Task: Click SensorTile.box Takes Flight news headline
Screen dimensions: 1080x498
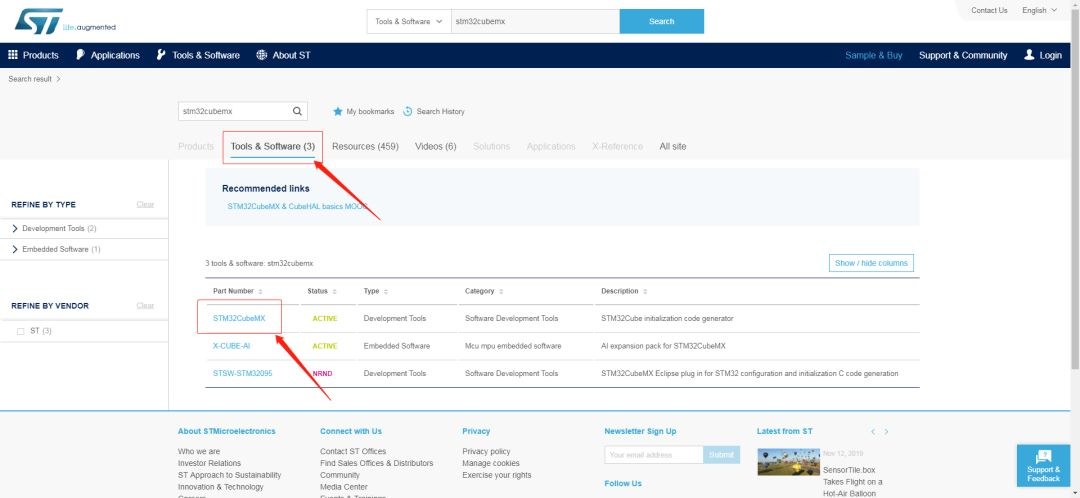Action: pos(853,481)
